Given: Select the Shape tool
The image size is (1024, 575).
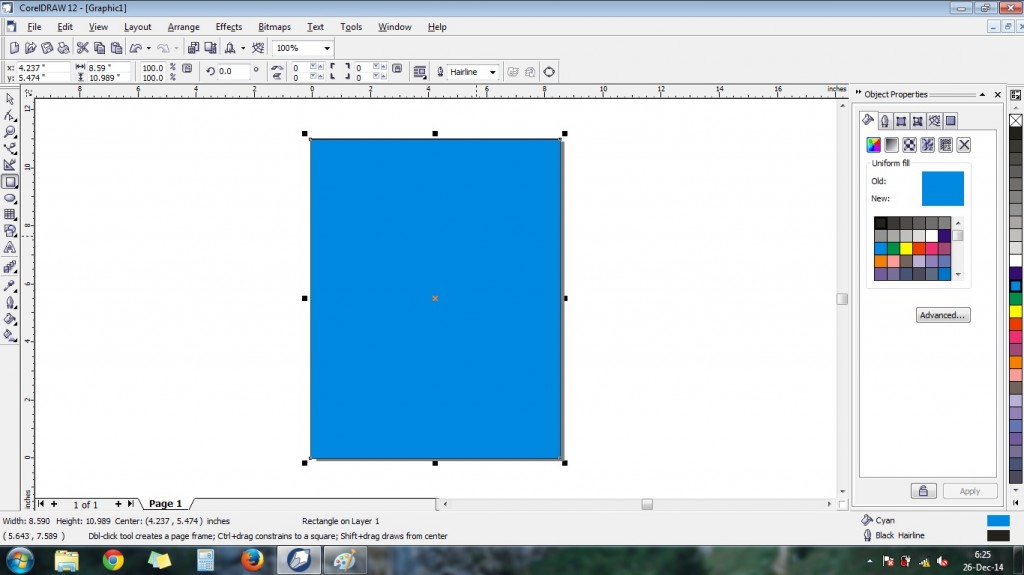Looking at the screenshot, I should [x=10, y=116].
